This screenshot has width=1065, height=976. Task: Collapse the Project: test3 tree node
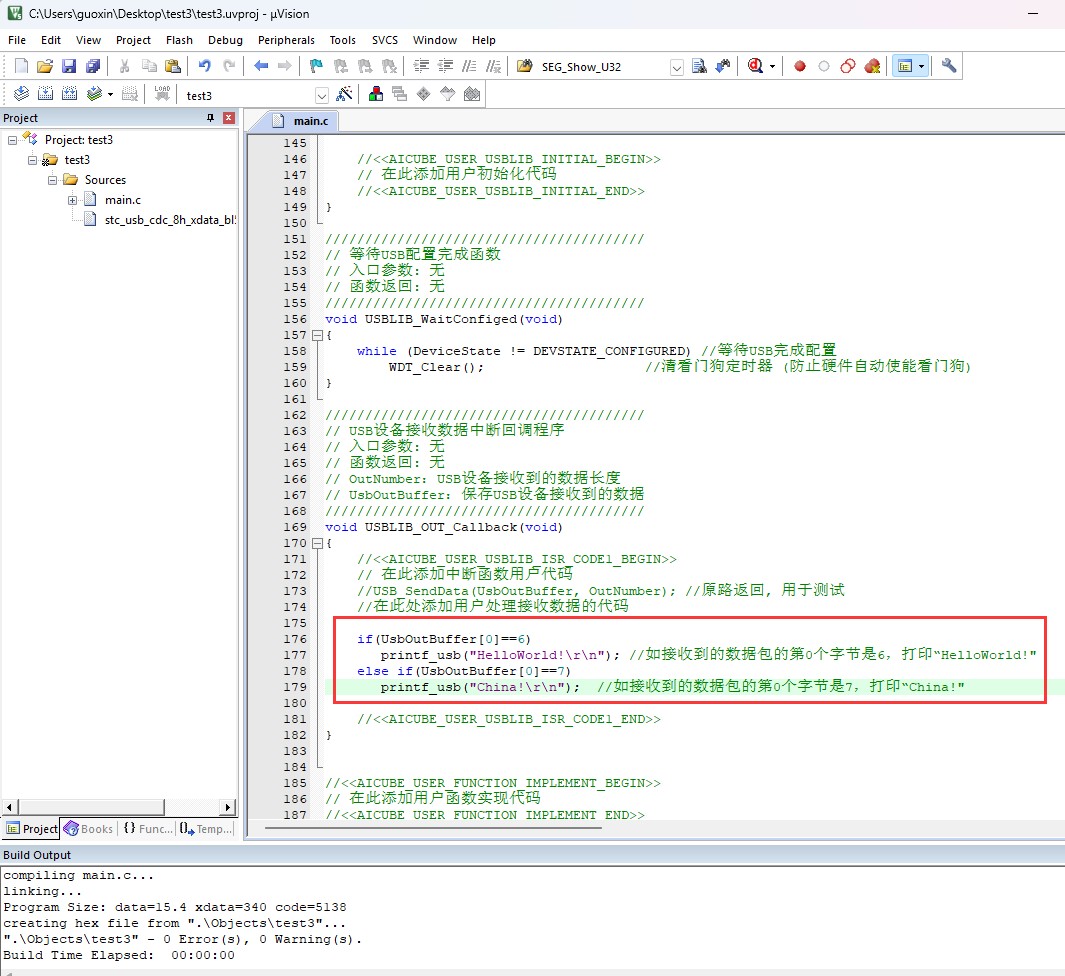pyautogui.click(x=12, y=140)
